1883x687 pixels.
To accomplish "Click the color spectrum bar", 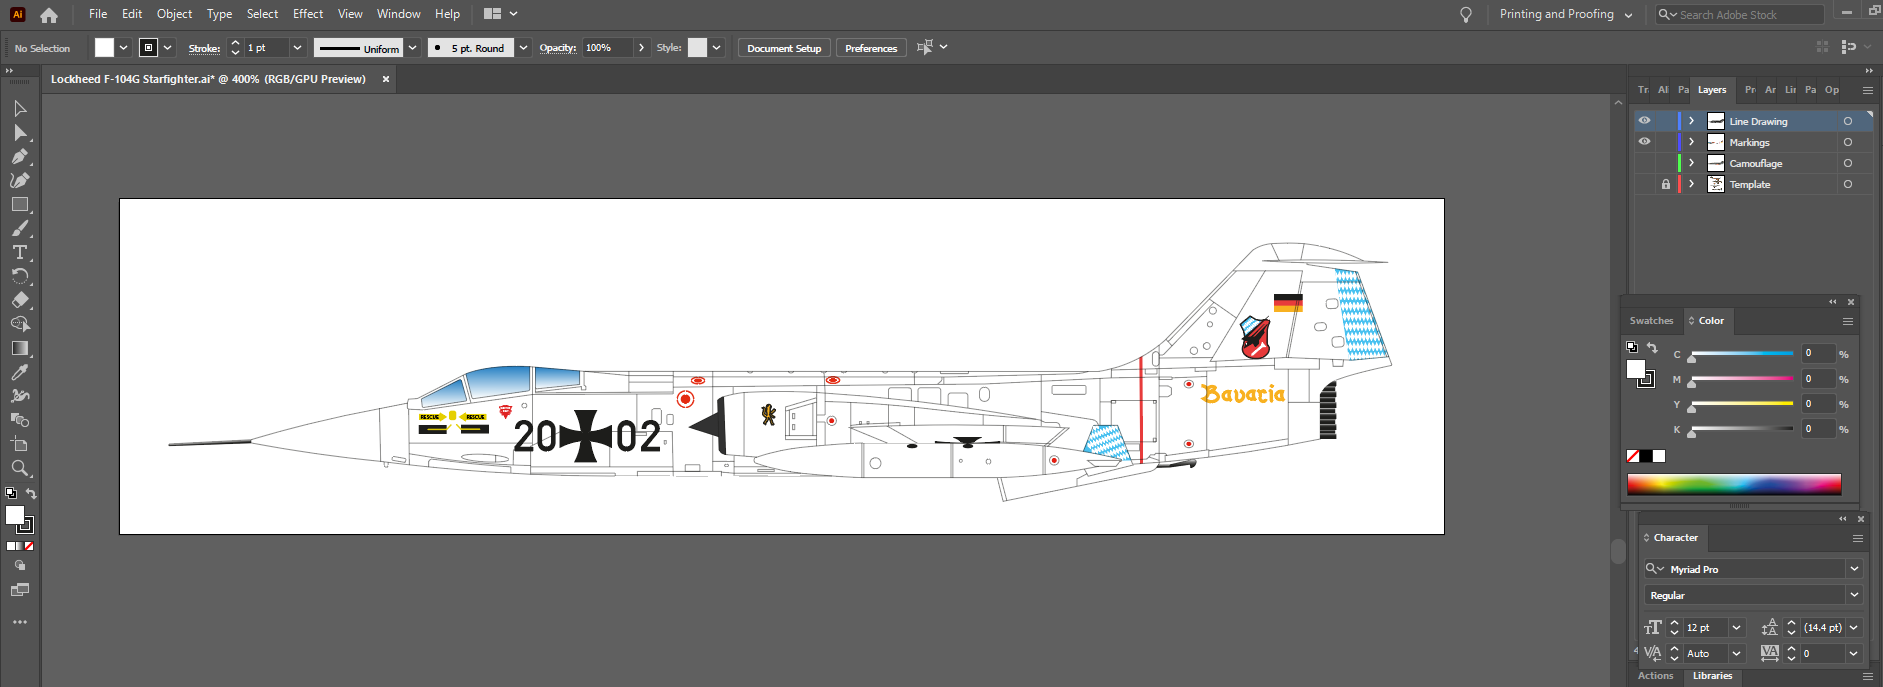I will point(1733,485).
